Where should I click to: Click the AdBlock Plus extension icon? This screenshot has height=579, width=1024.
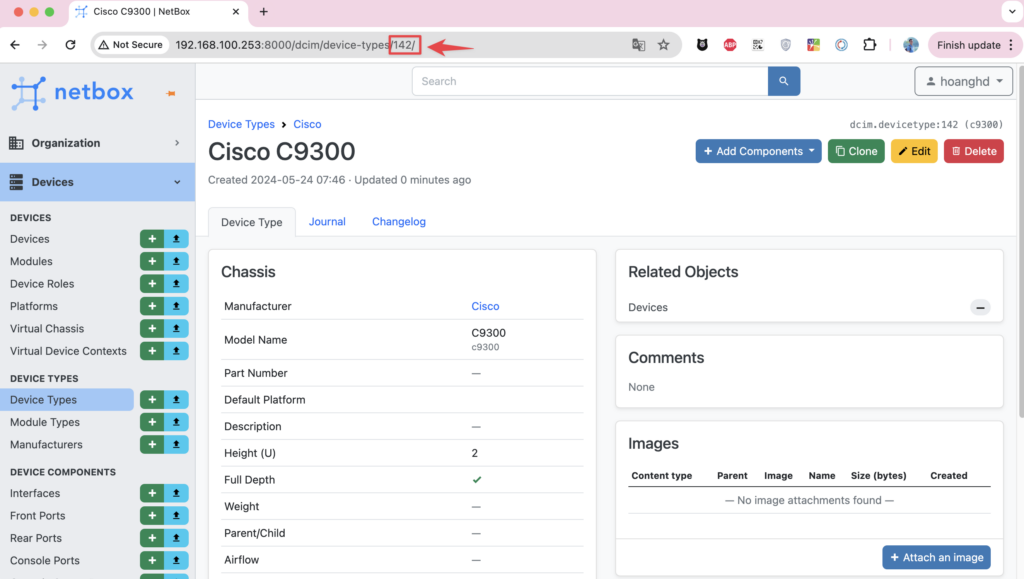[x=730, y=45]
